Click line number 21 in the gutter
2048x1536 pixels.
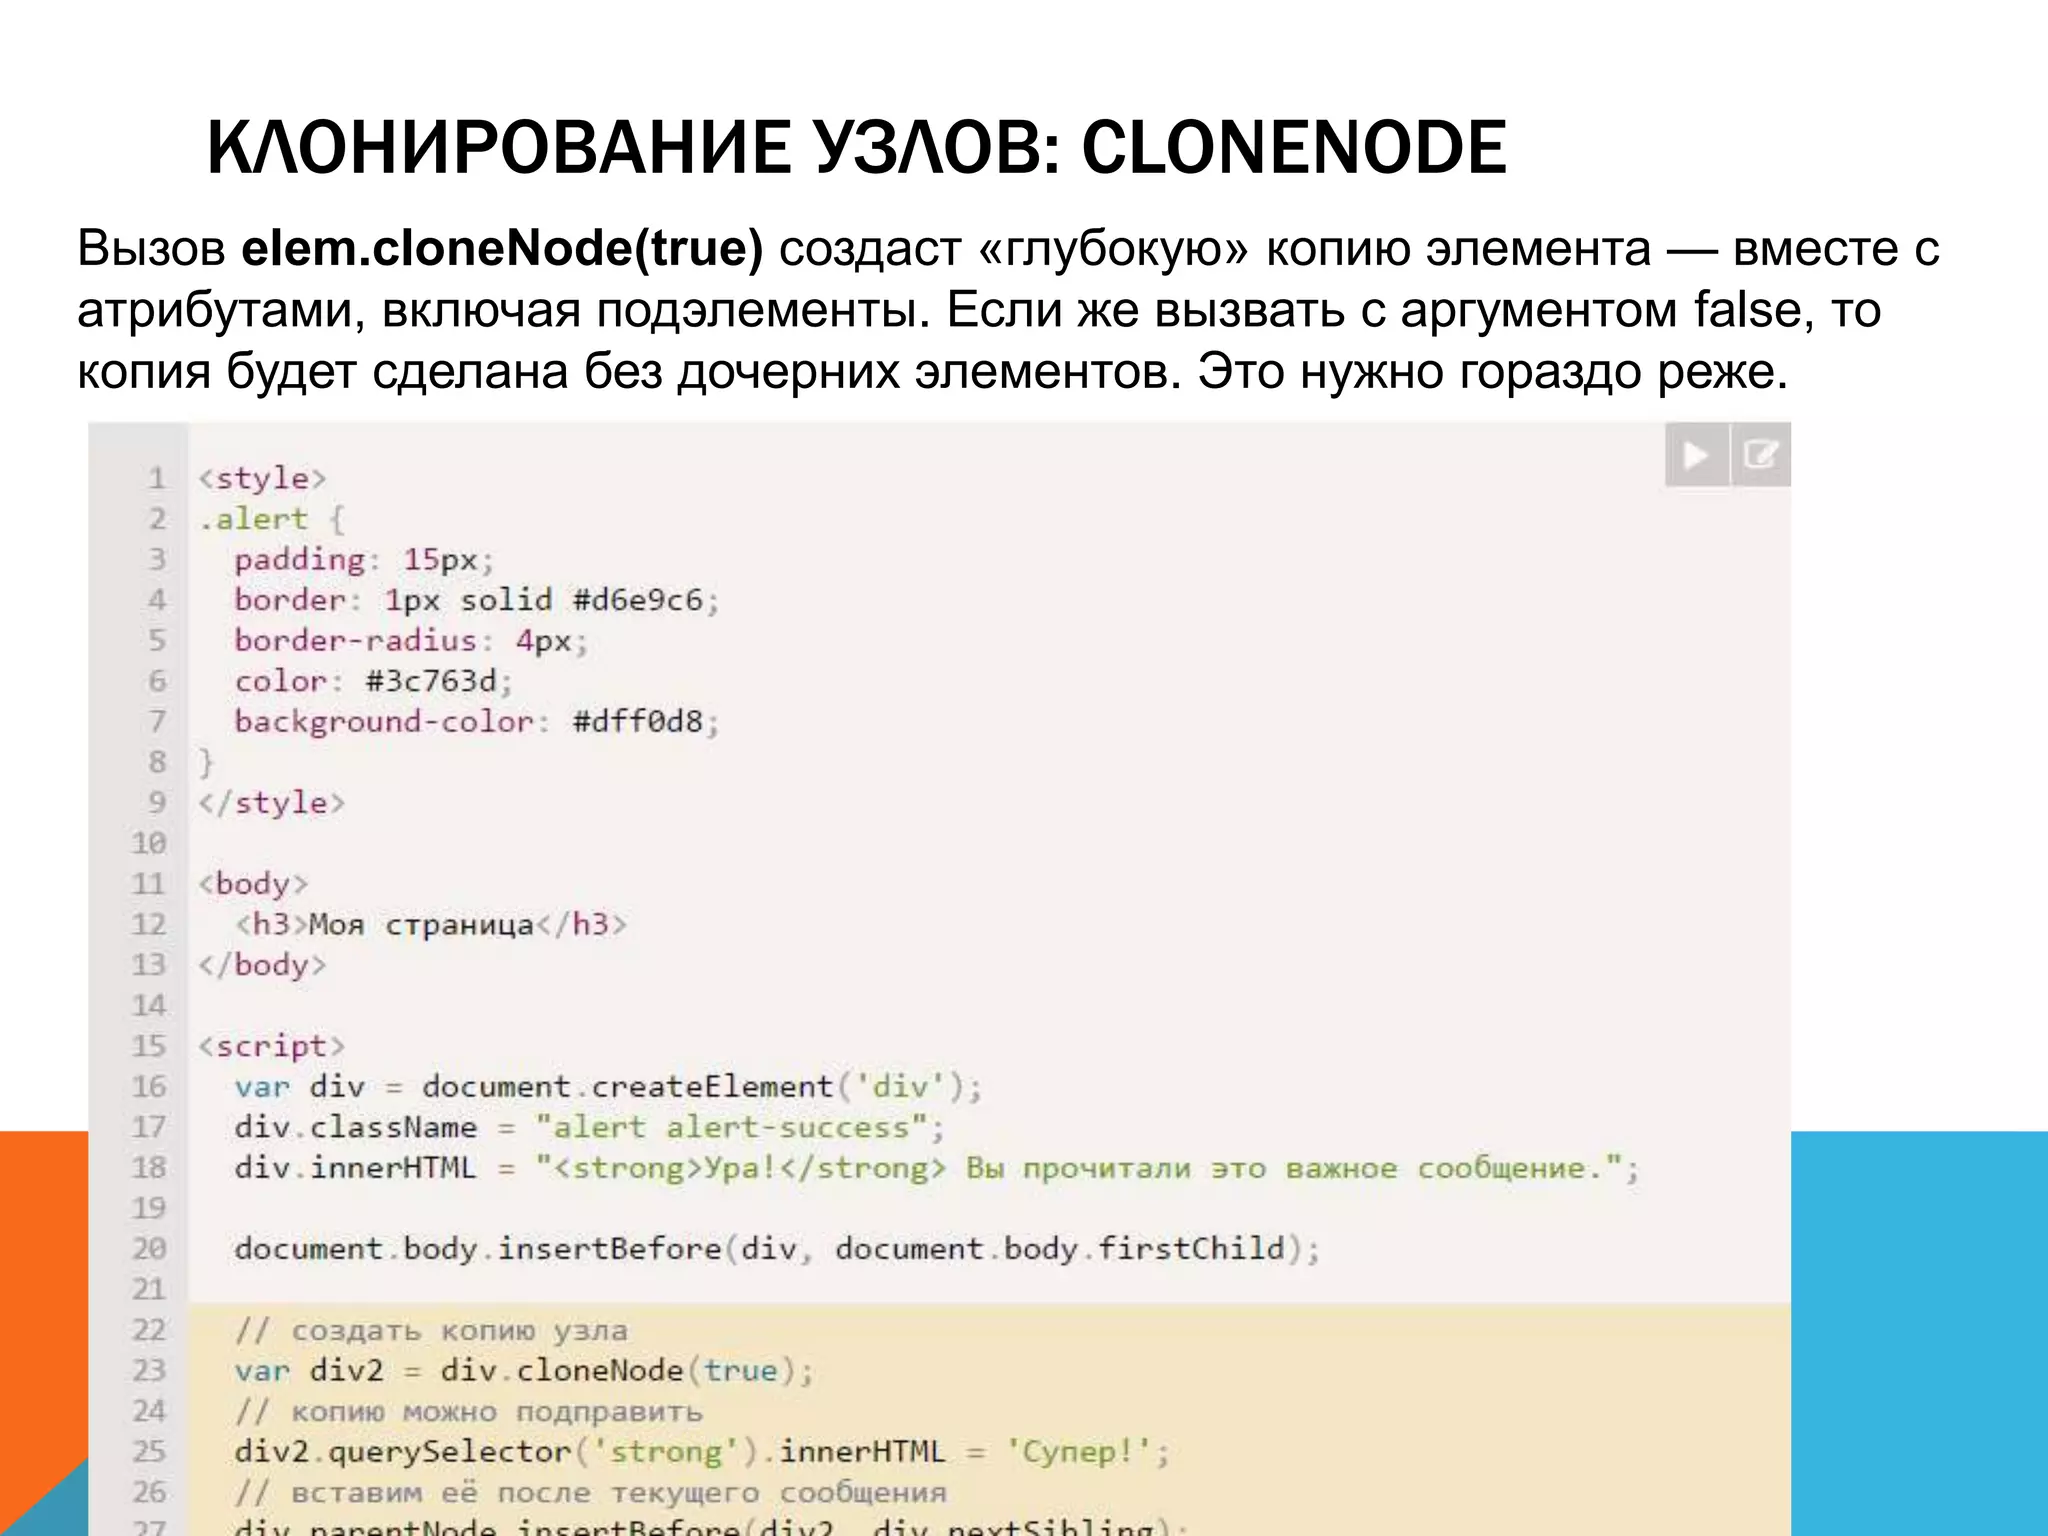coord(148,1289)
